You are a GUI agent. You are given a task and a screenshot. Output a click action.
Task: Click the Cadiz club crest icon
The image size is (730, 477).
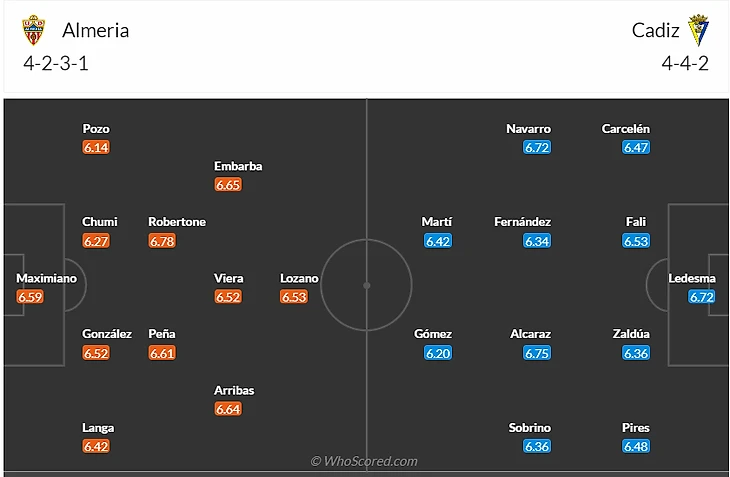pos(698,31)
